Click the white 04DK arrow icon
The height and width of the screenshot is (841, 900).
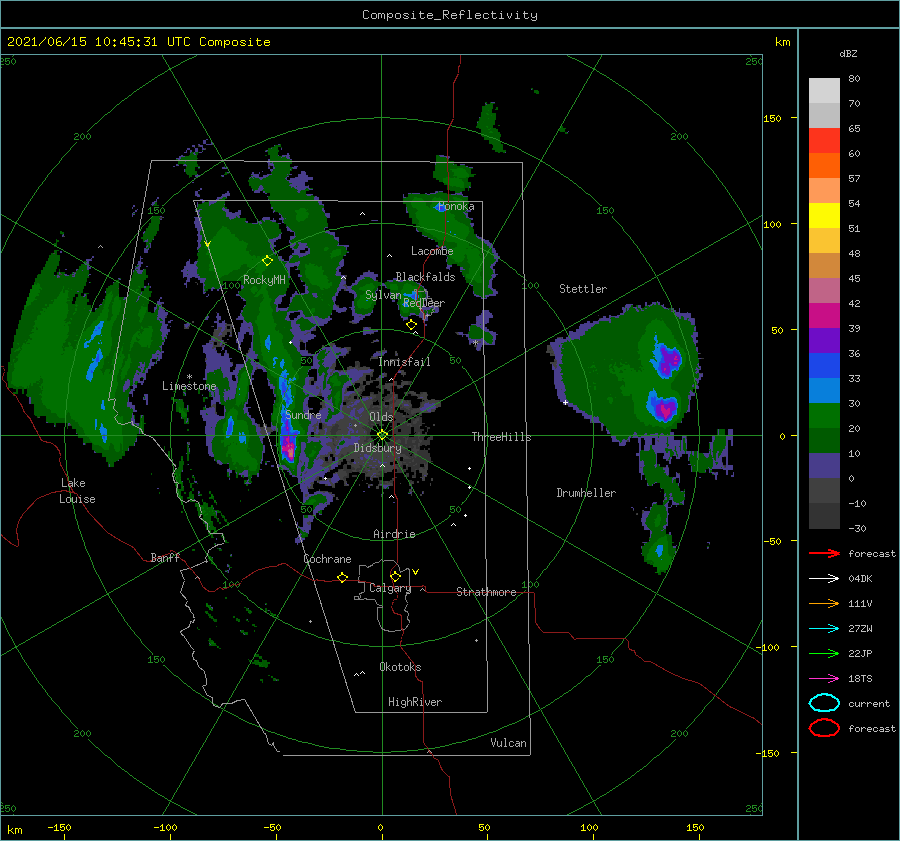coord(824,578)
